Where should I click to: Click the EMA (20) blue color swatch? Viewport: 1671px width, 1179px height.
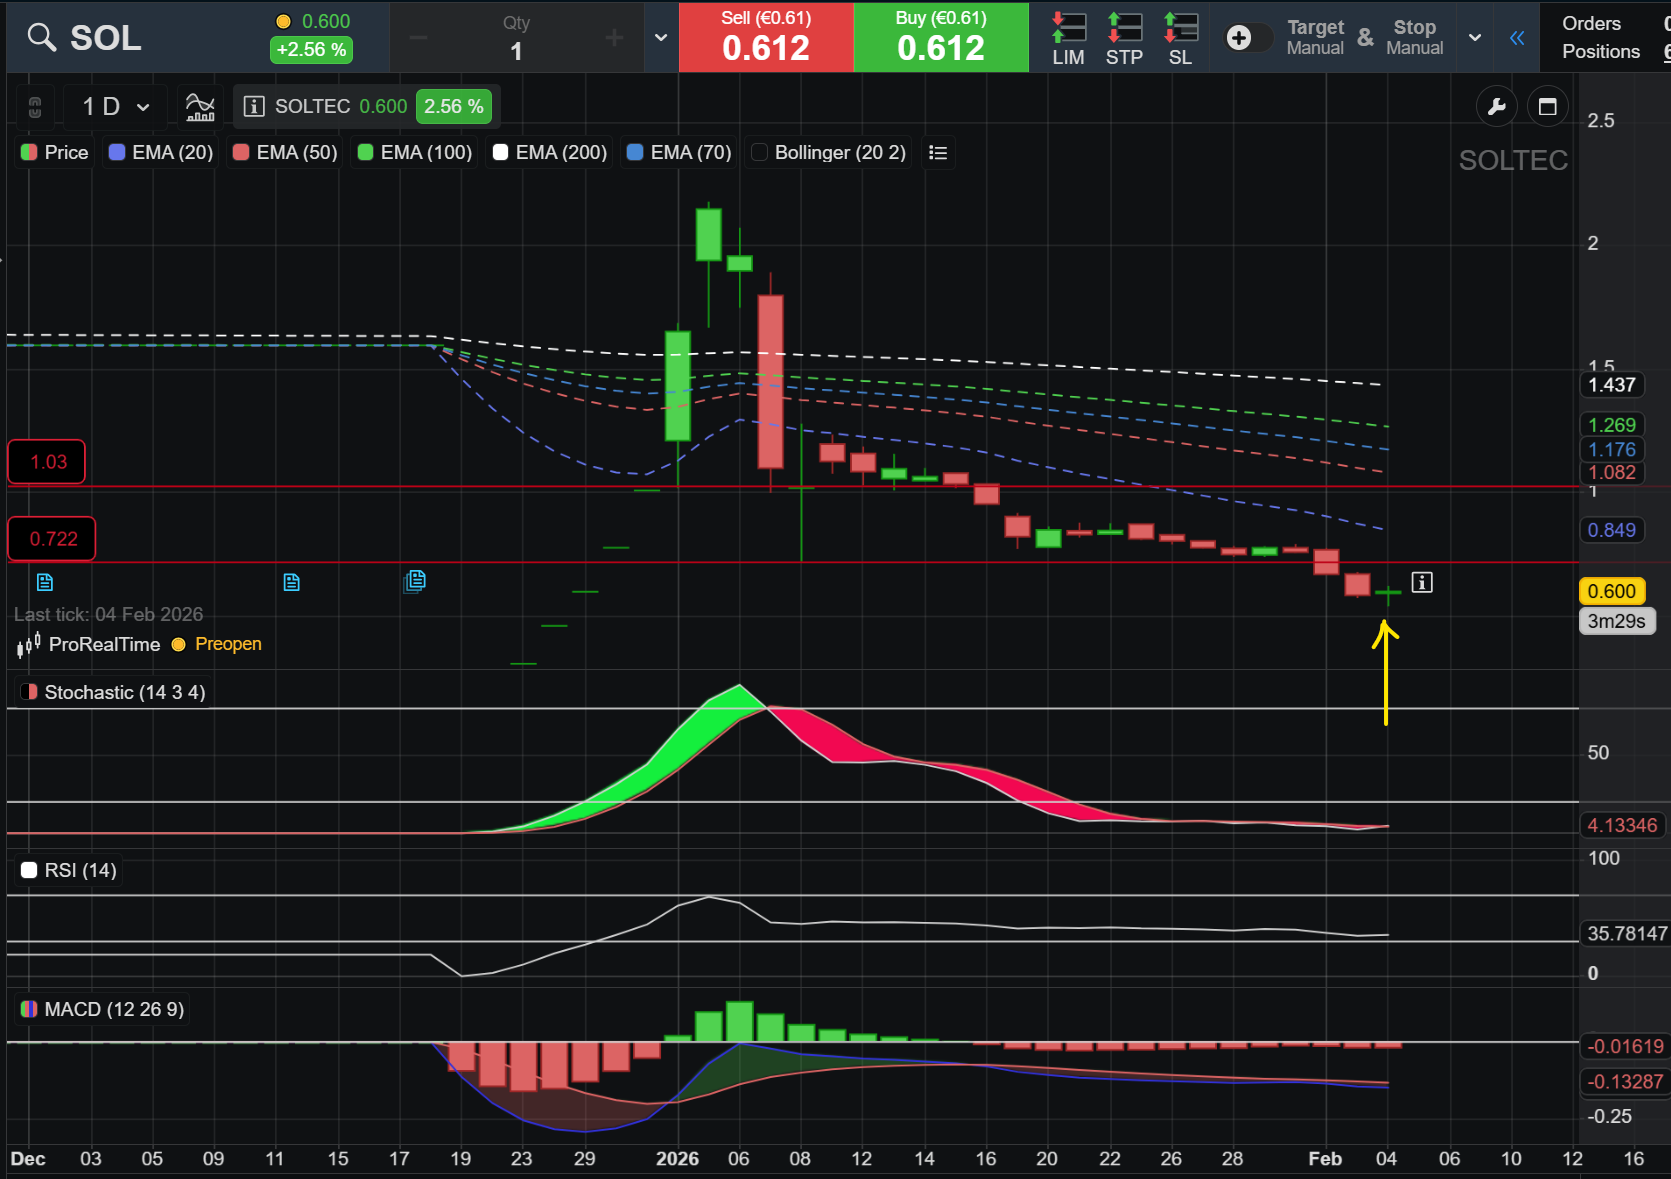point(117,153)
